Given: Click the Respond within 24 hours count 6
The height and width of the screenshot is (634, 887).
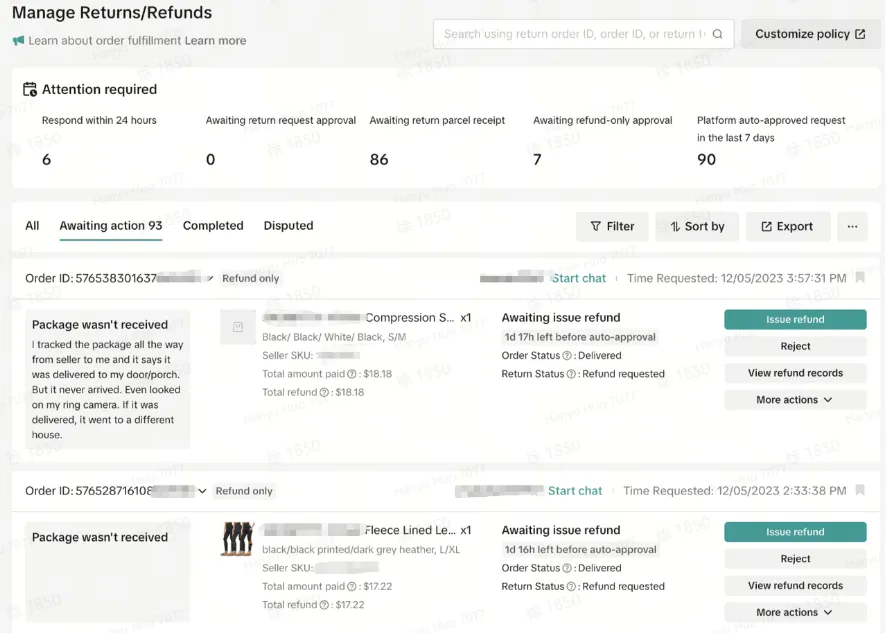Looking at the screenshot, I should [x=46, y=160].
